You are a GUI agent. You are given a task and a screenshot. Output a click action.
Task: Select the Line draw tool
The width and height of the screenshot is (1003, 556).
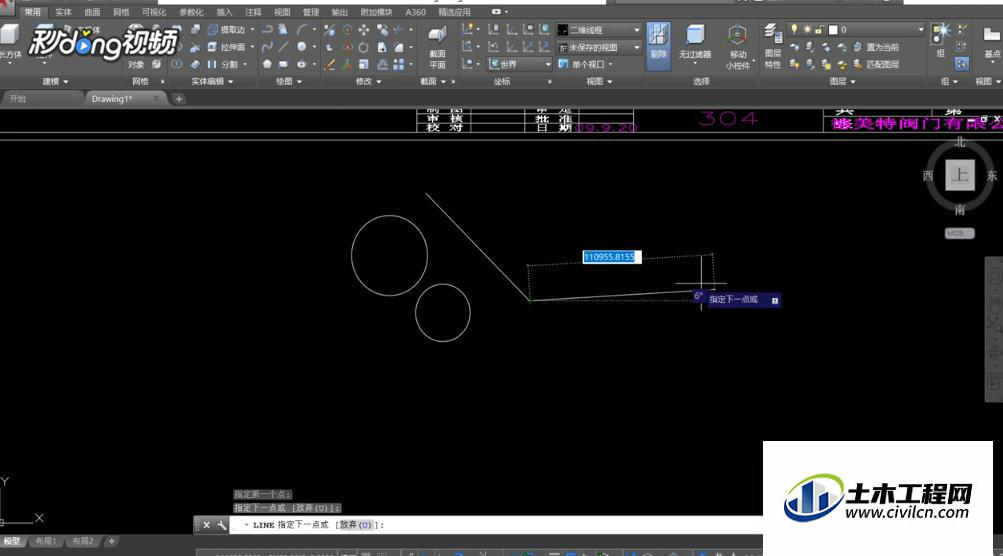(x=284, y=47)
